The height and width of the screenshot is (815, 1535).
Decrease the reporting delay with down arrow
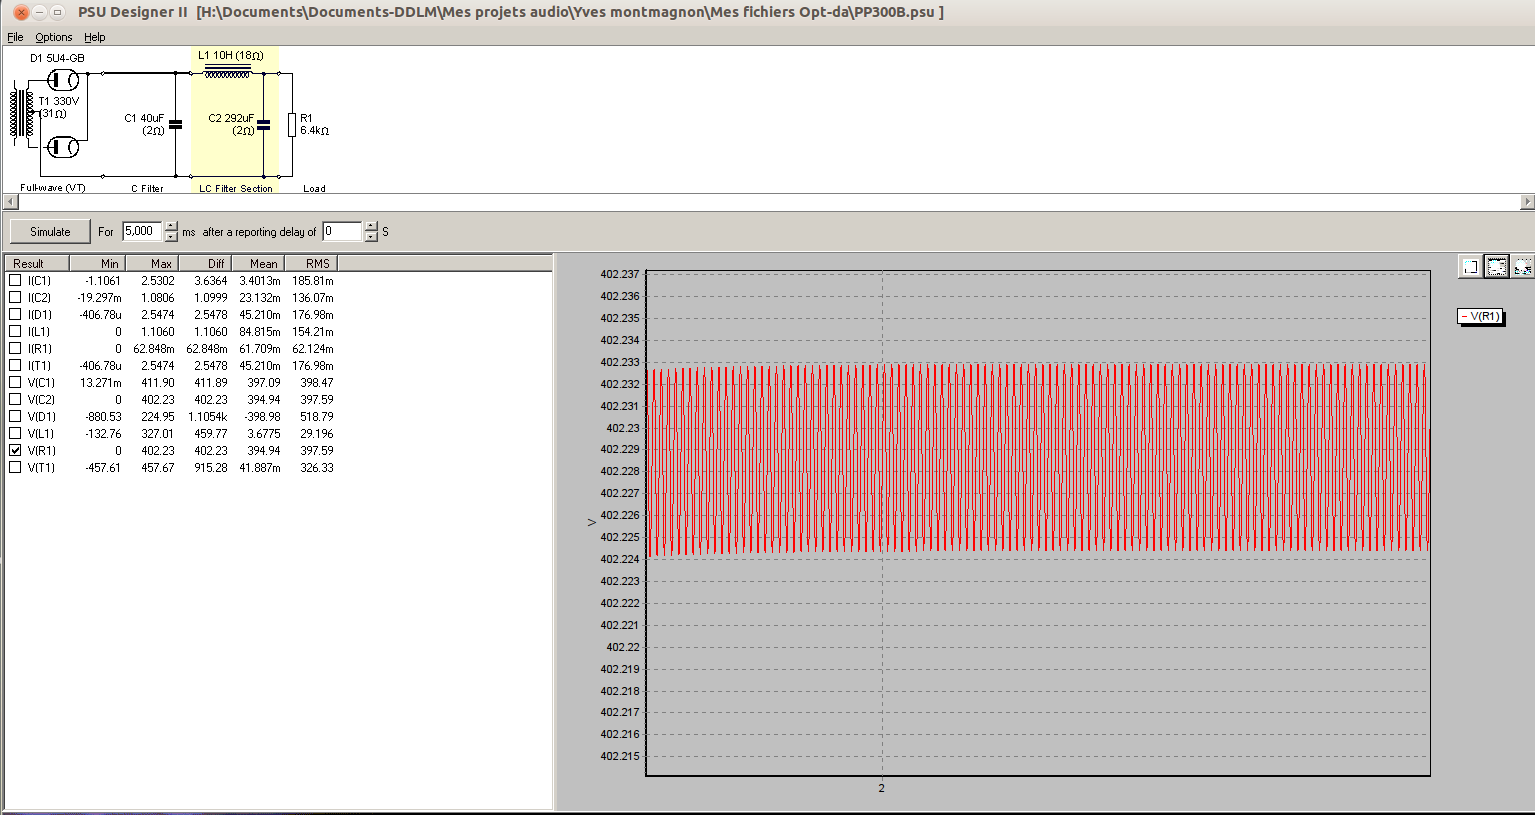point(371,237)
